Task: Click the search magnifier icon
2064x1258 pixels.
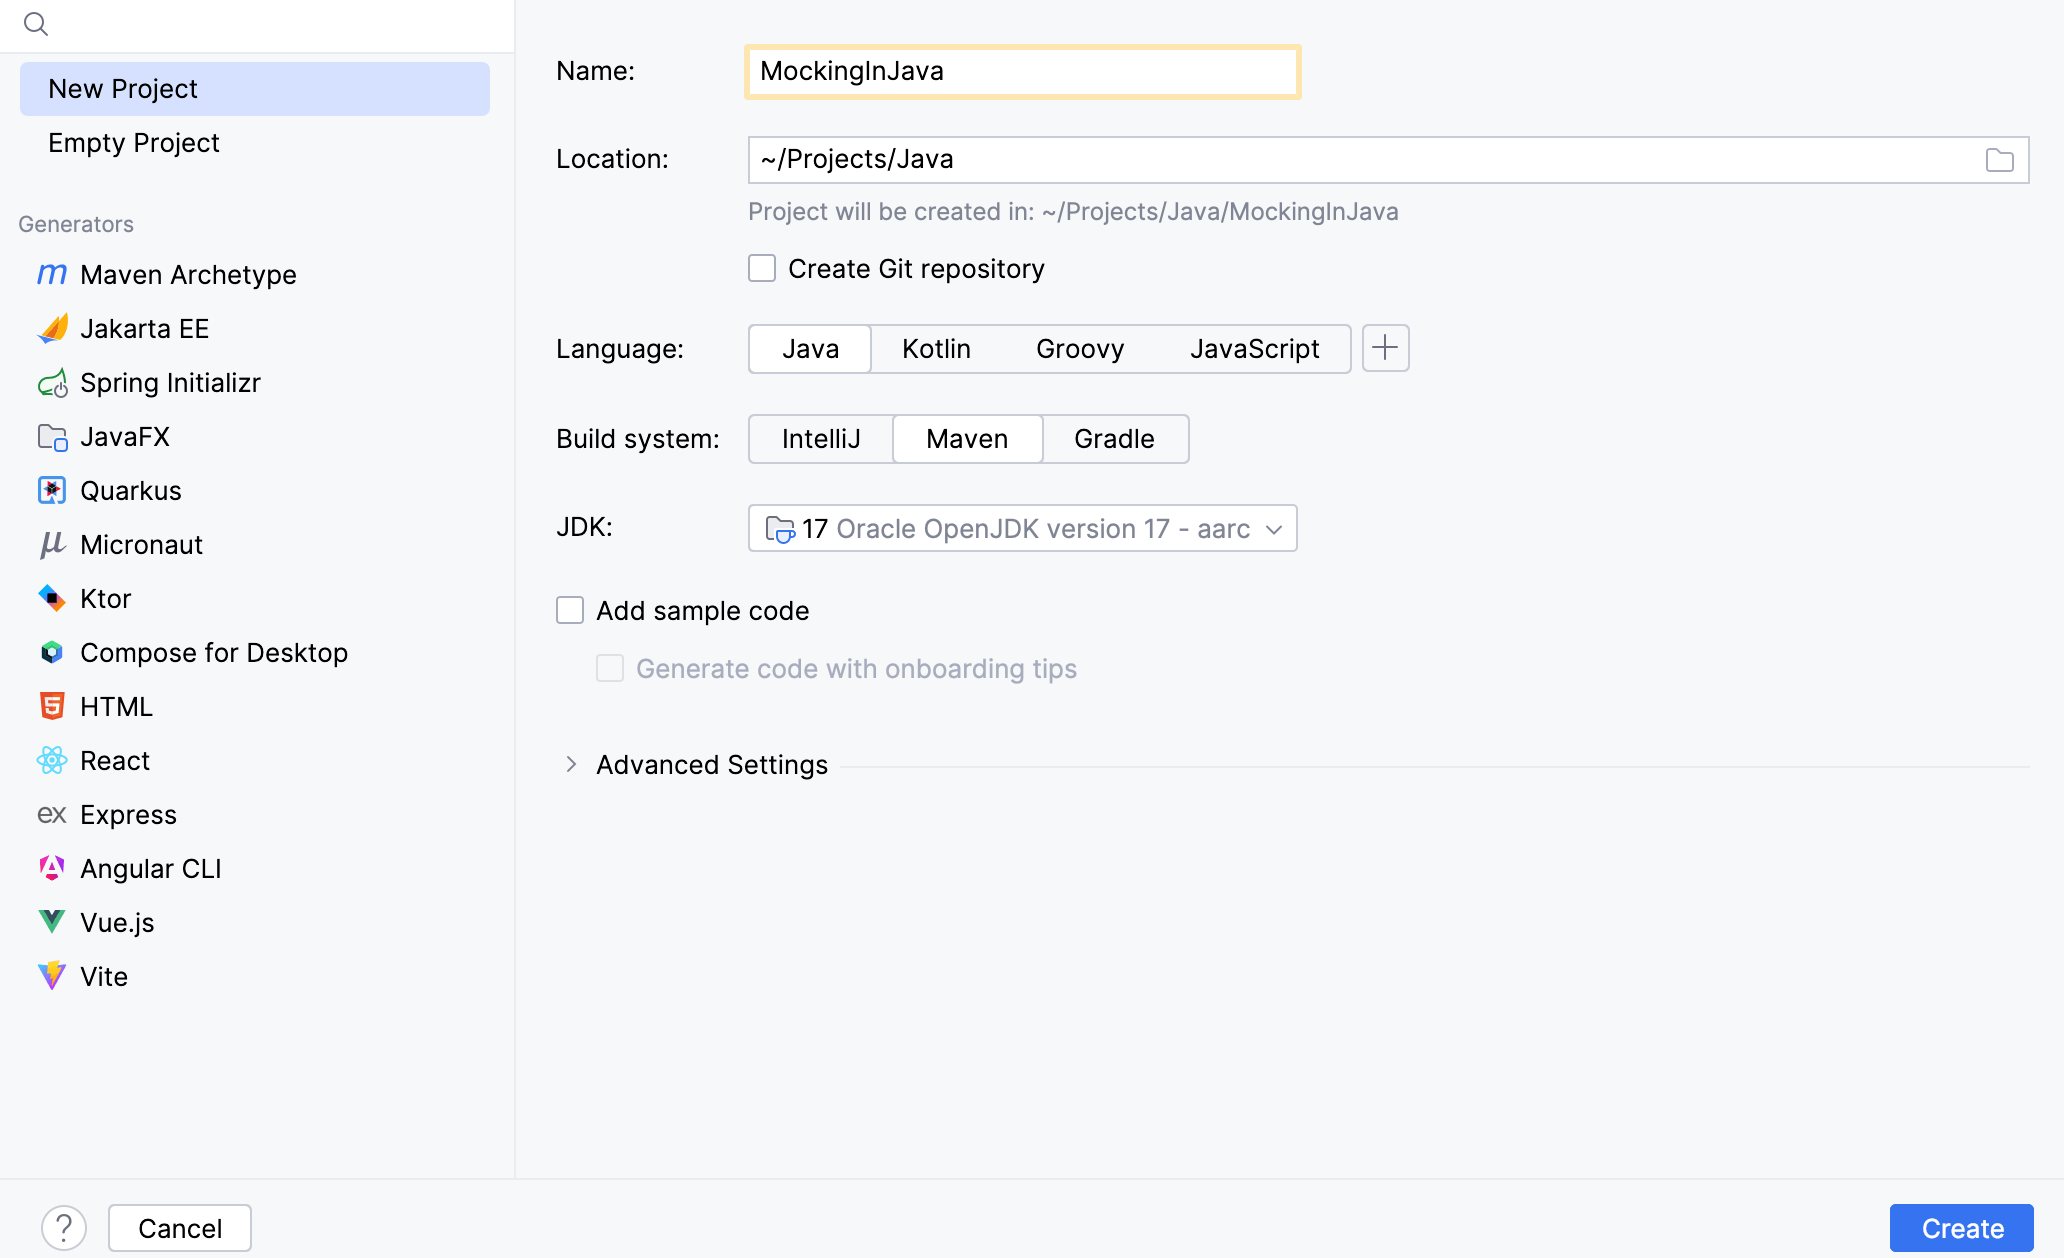Action: coord(36,24)
